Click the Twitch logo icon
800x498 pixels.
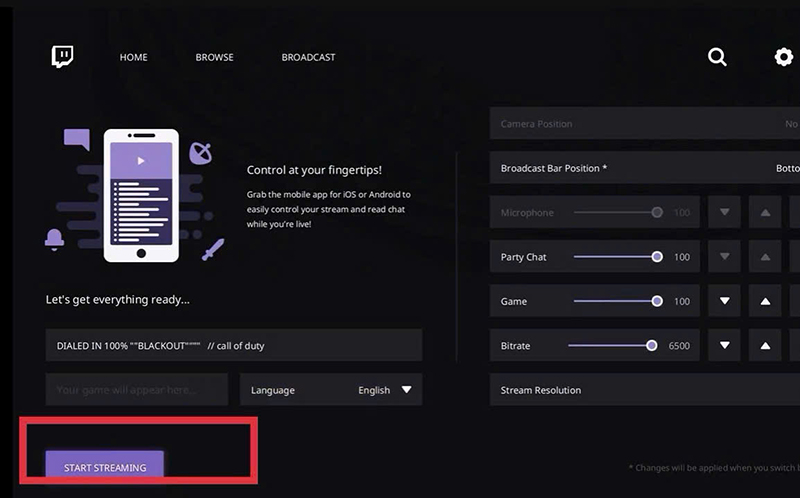click(63, 57)
